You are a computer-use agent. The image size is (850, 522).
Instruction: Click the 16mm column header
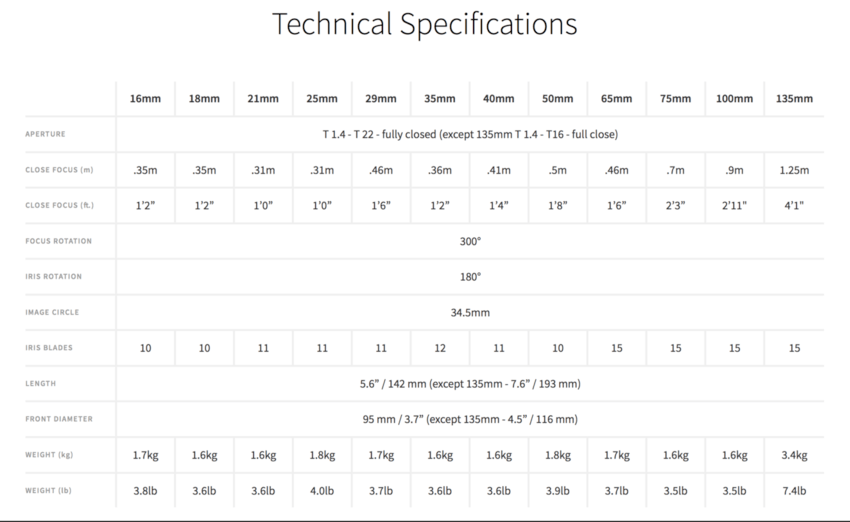(x=145, y=99)
